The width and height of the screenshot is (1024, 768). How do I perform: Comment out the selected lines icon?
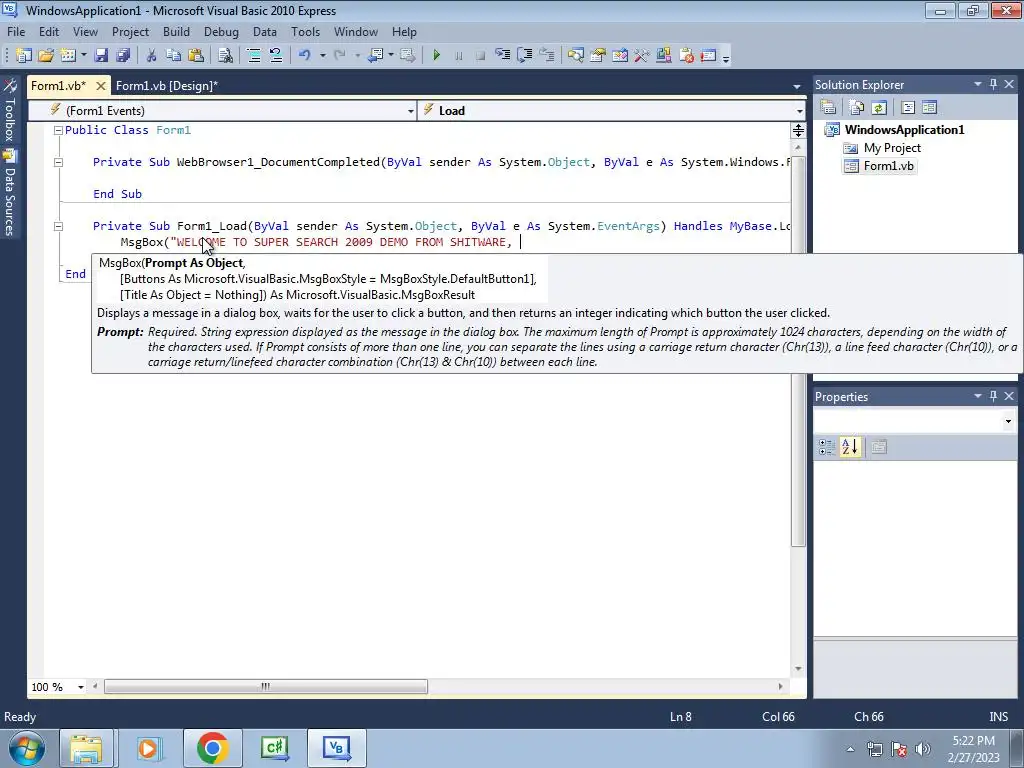[x=254, y=56]
